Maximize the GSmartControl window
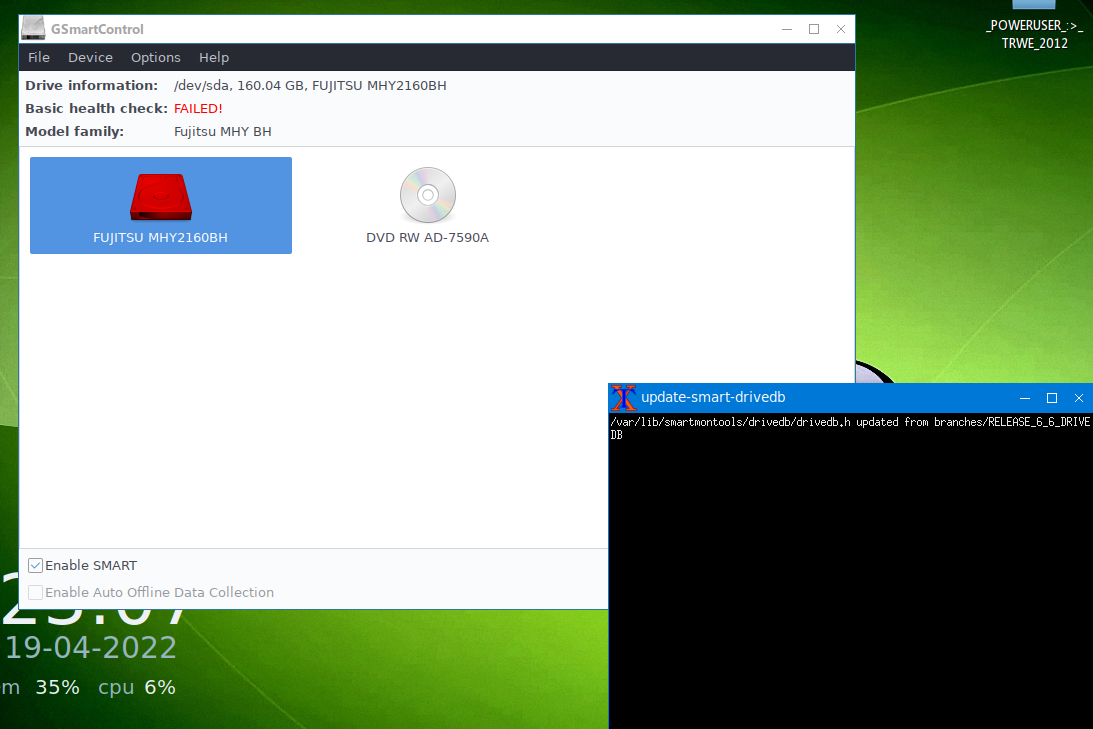This screenshot has height=729, width=1093. point(813,29)
